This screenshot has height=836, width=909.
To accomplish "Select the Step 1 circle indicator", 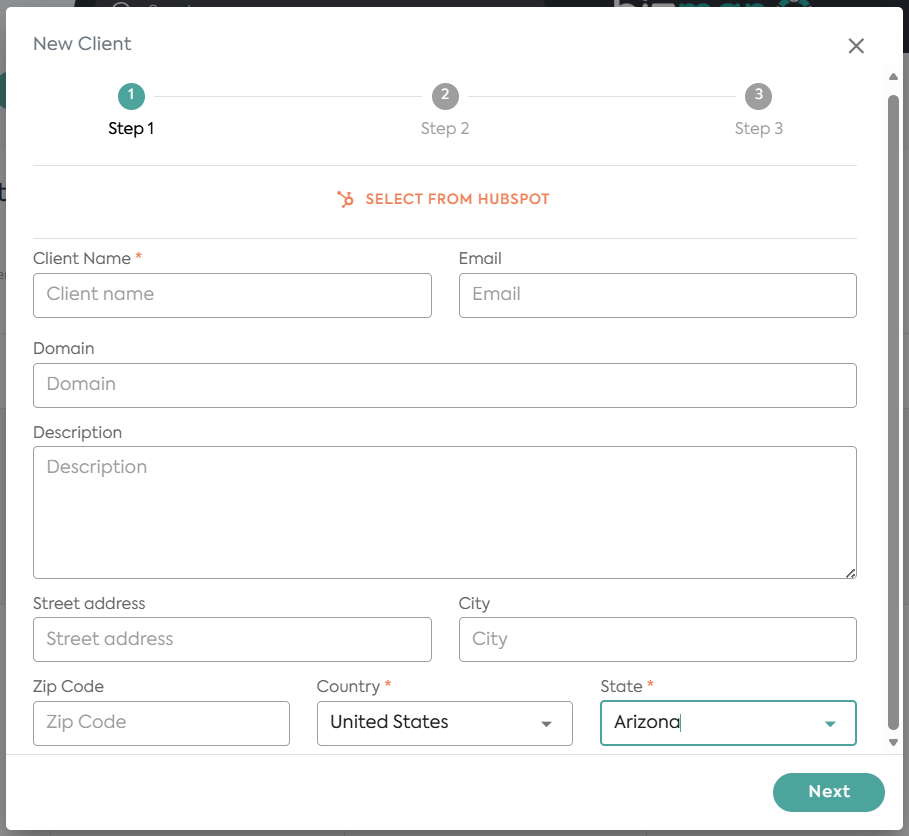I will (x=131, y=96).
